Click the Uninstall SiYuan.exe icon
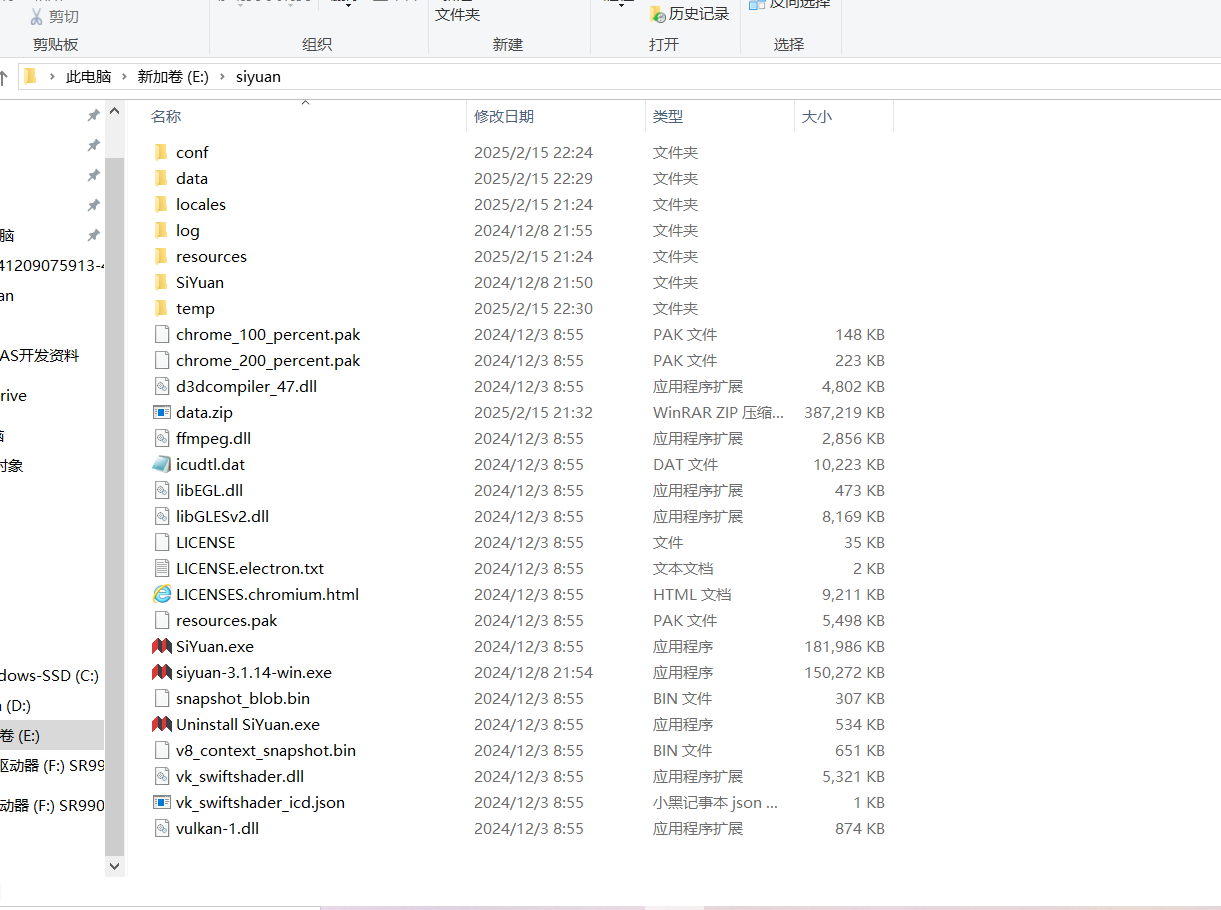 pyautogui.click(x=161, y=724)
